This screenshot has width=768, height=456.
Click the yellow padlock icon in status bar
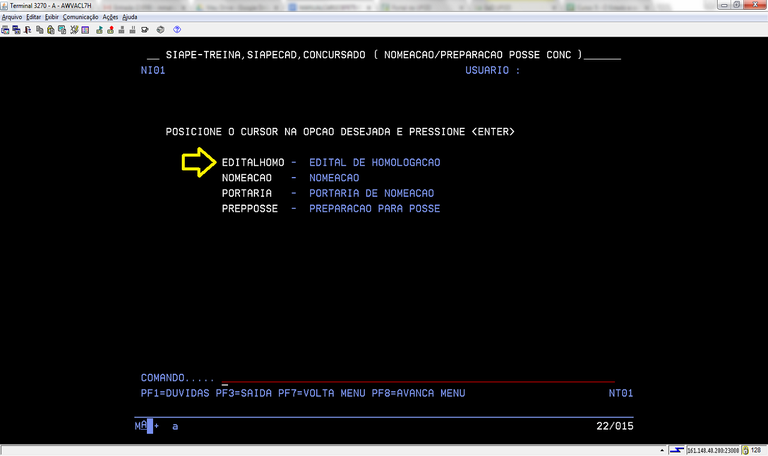(x=745, y=450)
